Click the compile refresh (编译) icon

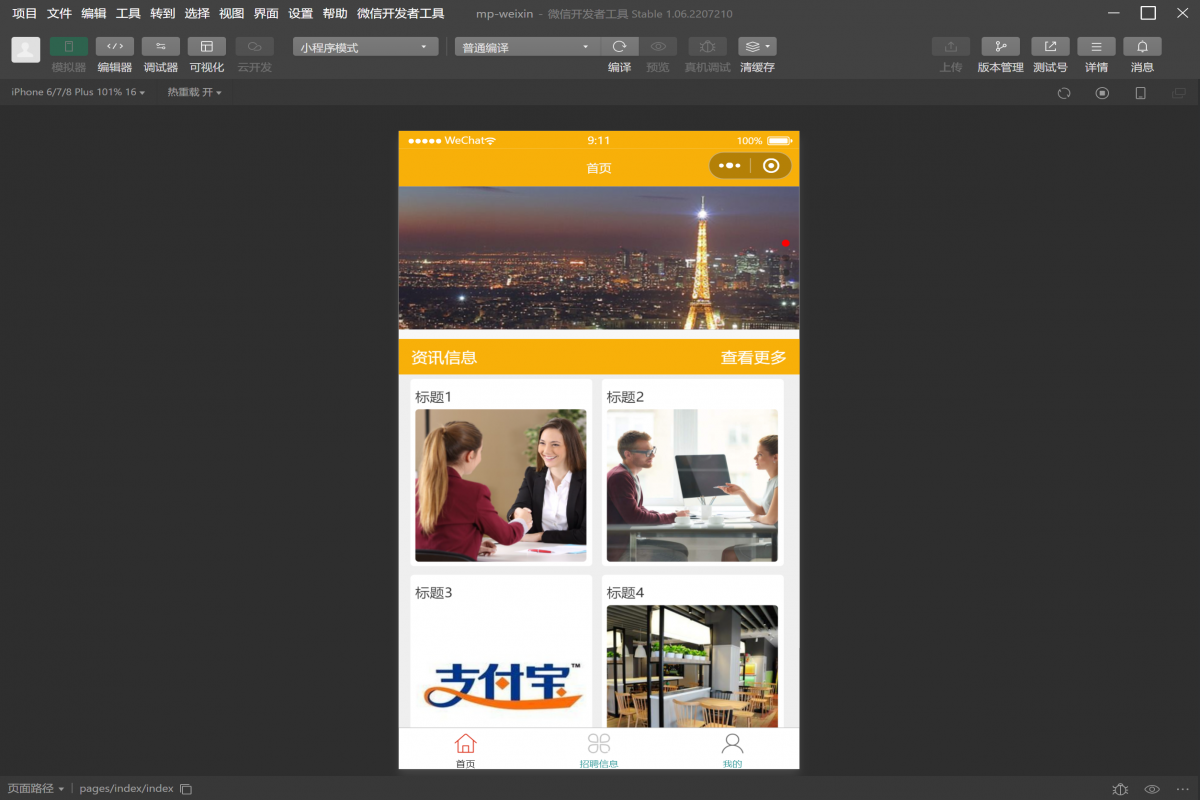620,47
